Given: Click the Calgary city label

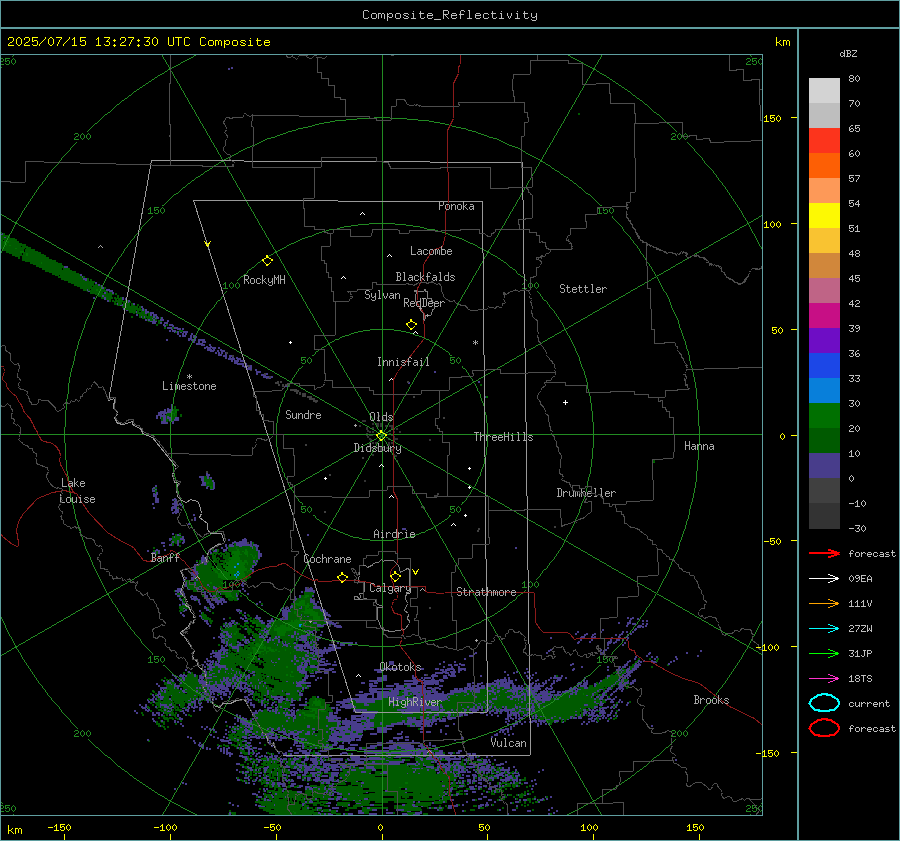Looking at the screenshot, I should coord(390,588).
